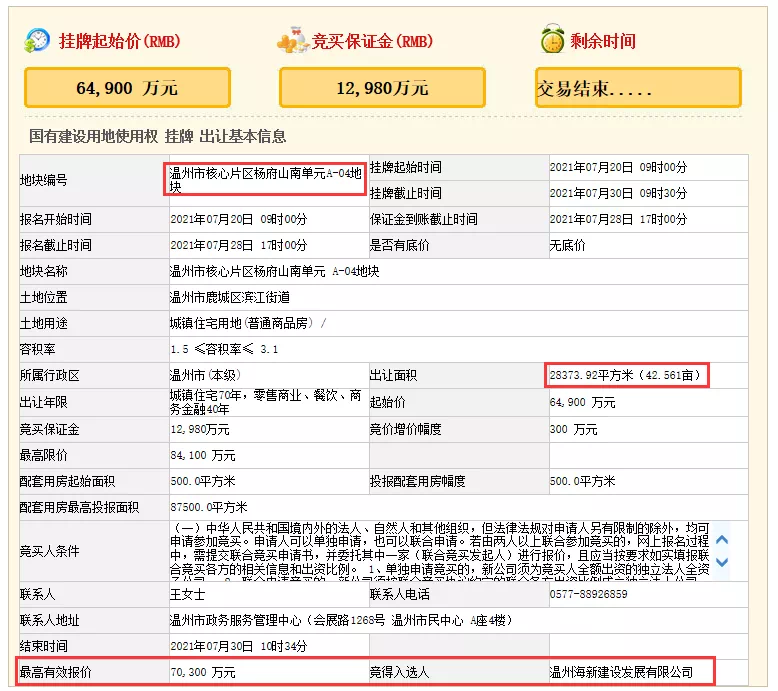Click the 出让面积 value 28373.92平方米

point(628,375)
